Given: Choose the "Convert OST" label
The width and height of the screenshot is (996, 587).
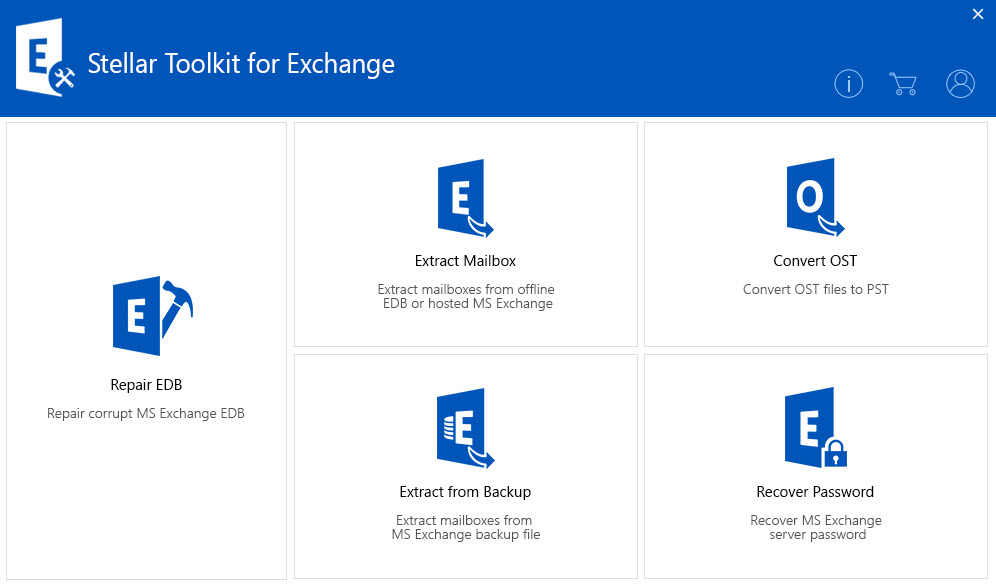Looking at the screenshot, I should tap(815, 261).
